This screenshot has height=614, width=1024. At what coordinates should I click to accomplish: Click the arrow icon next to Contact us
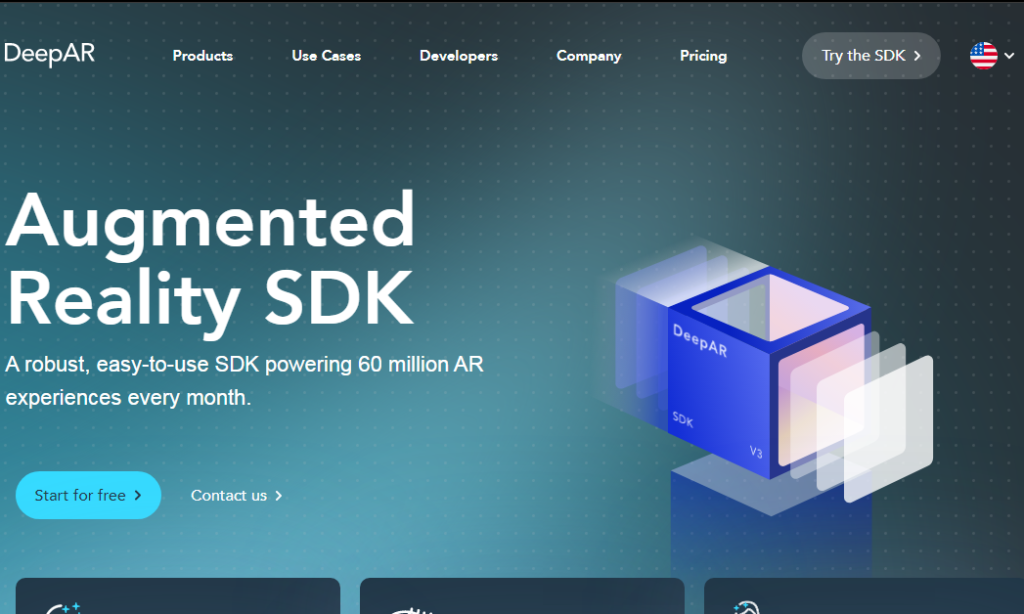277,495
